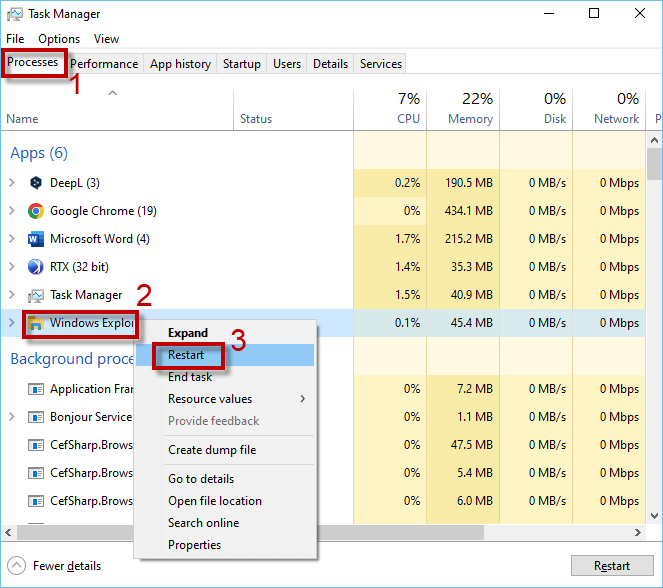Viewport: 663px width, 588px height.
Task: Click the RTX (32 bit) icon
Action: tap(36, 267)
